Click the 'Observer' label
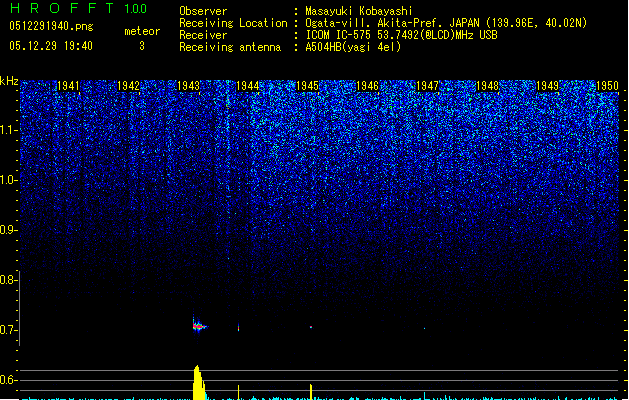 point(203,11)
